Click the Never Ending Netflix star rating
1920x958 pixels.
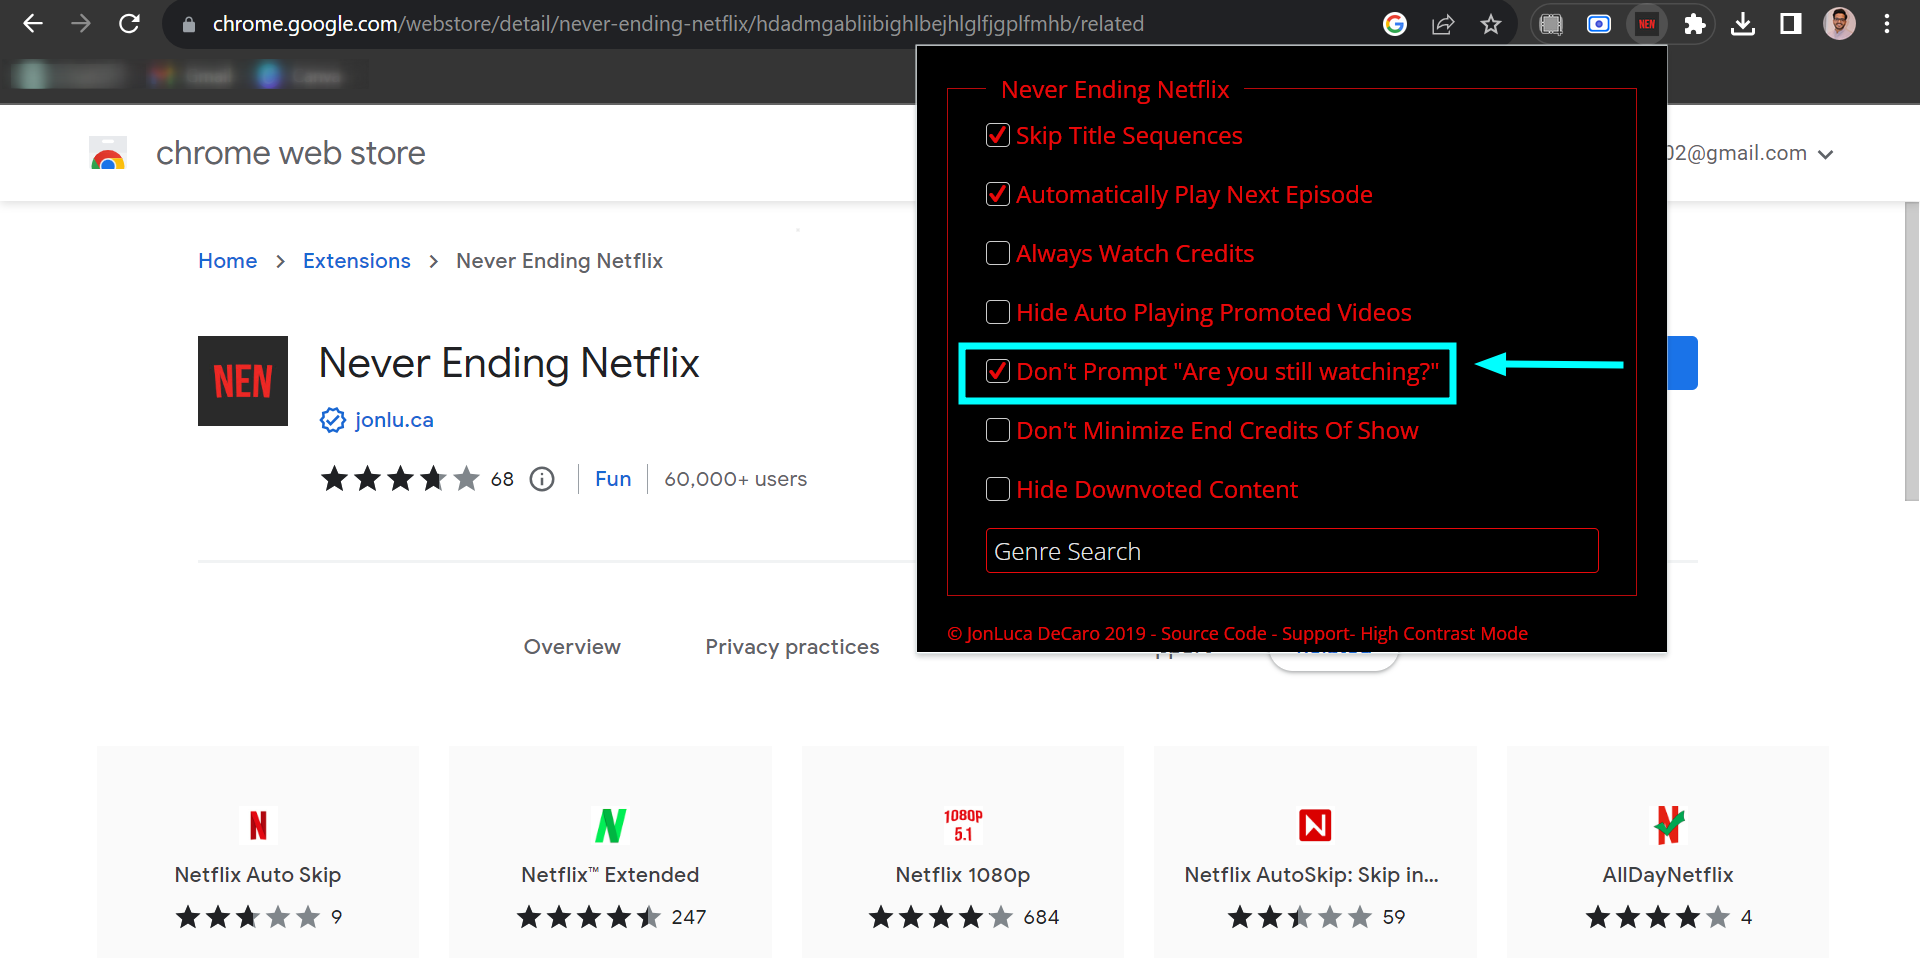[x=400, y=479]
